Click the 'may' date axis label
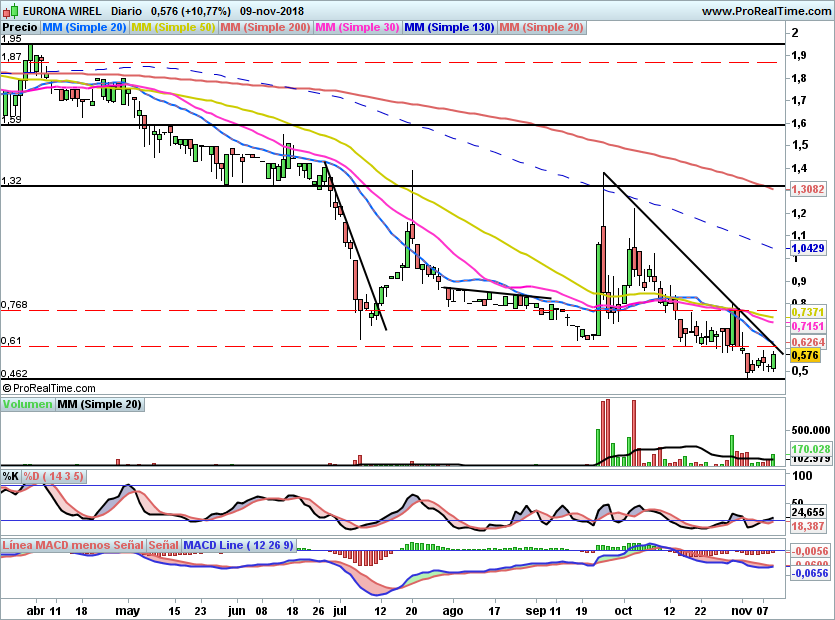 click(127, 611)
